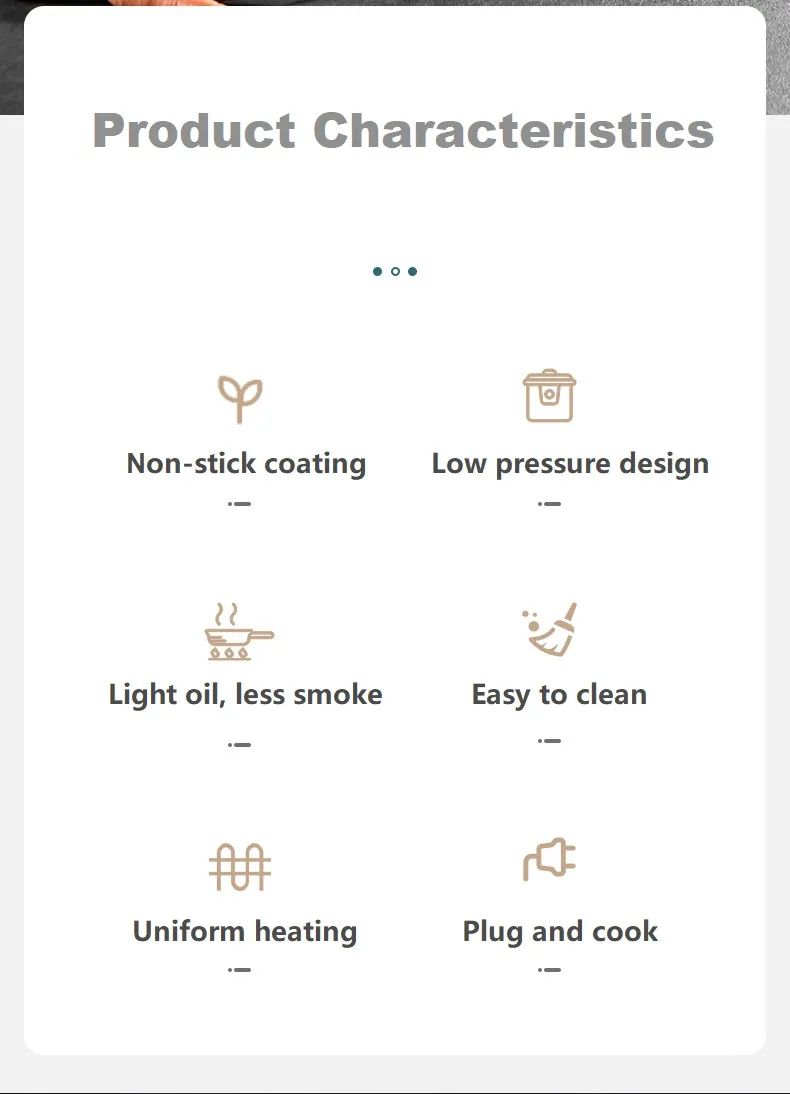Select the first filled pagination dot

[377, 271]
